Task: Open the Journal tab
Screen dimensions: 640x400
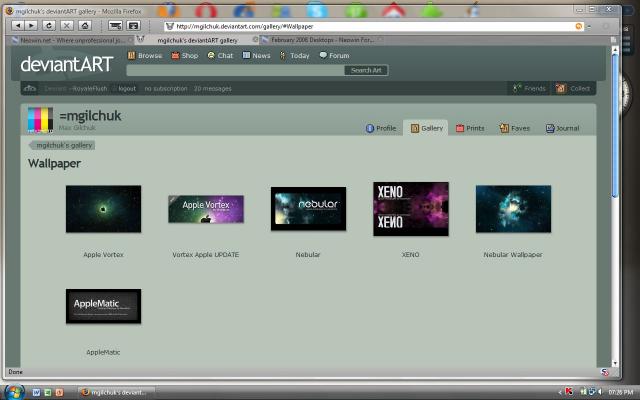Action: pyautogui.click(x=562, y=128)
